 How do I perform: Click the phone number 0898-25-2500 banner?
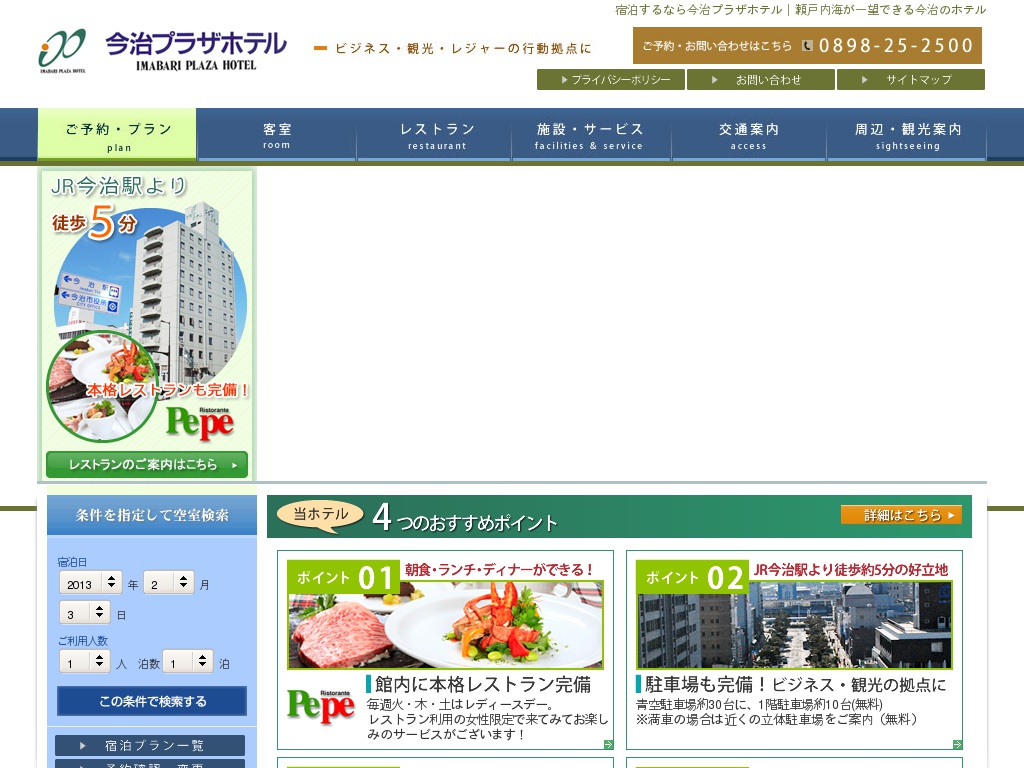[807, 46]
